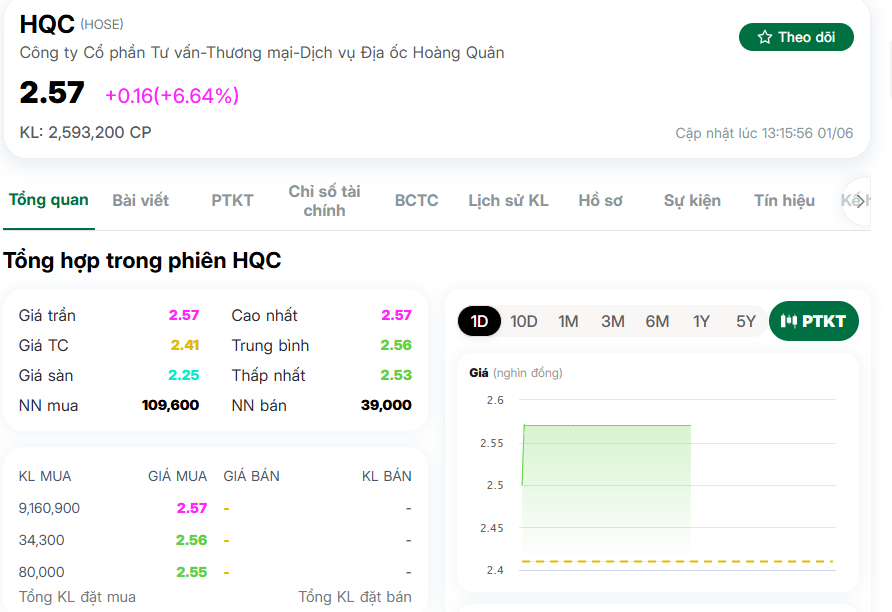
Task: Click the candlestick icon beside PTKT
Action: pos(788,321)
